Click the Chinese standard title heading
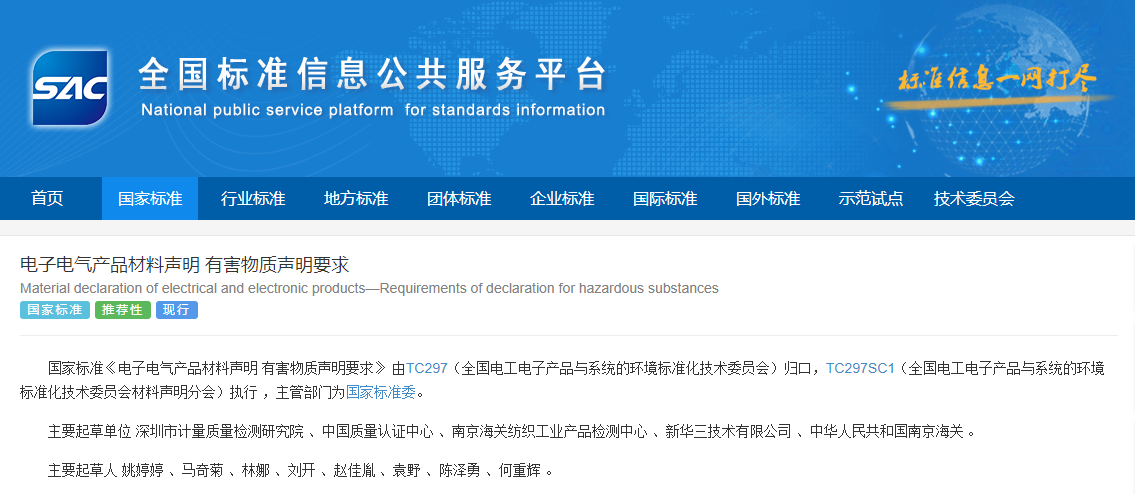 pos(185,265)
